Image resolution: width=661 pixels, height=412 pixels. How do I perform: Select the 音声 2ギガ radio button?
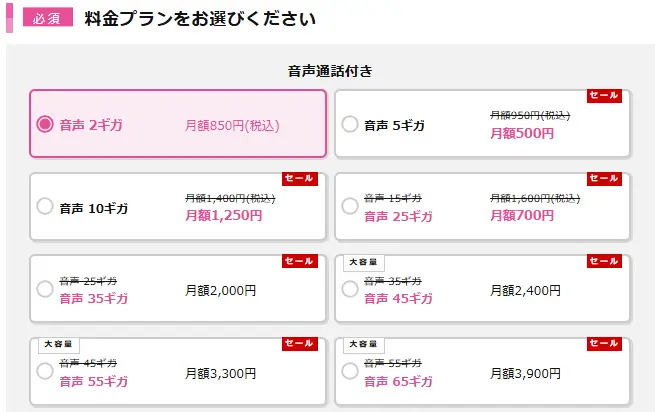coord(44,125)
